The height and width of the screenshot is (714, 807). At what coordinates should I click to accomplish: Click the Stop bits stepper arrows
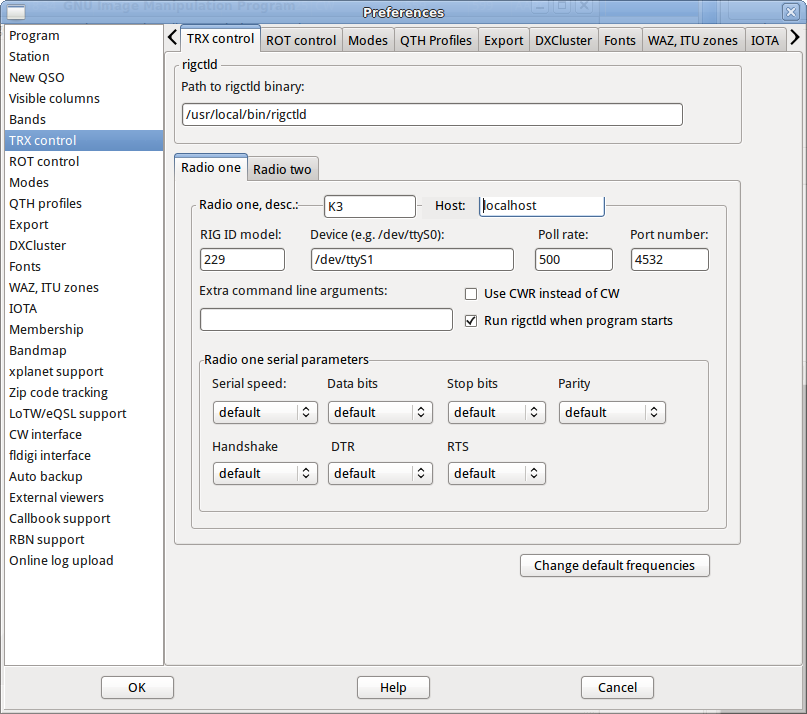click(x=534, y=412)
